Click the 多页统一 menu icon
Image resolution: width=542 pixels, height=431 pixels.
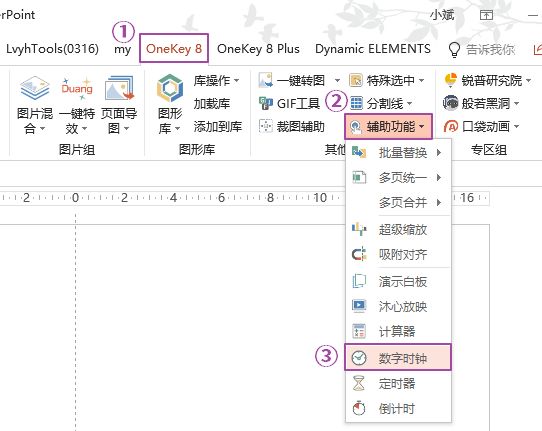[x=359, y=177]
